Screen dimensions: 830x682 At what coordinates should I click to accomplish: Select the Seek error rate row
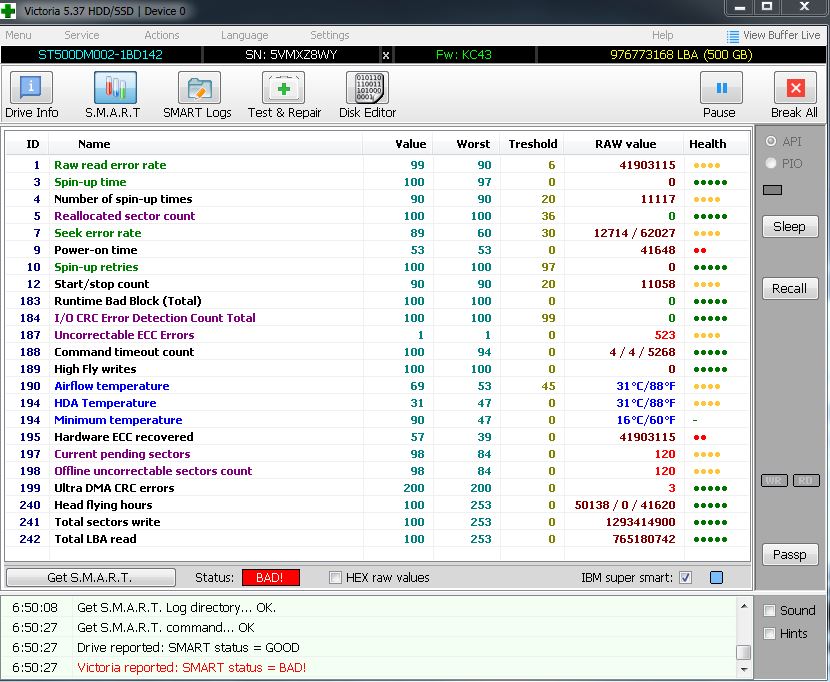pyautogui.click(x=377, y=233)
